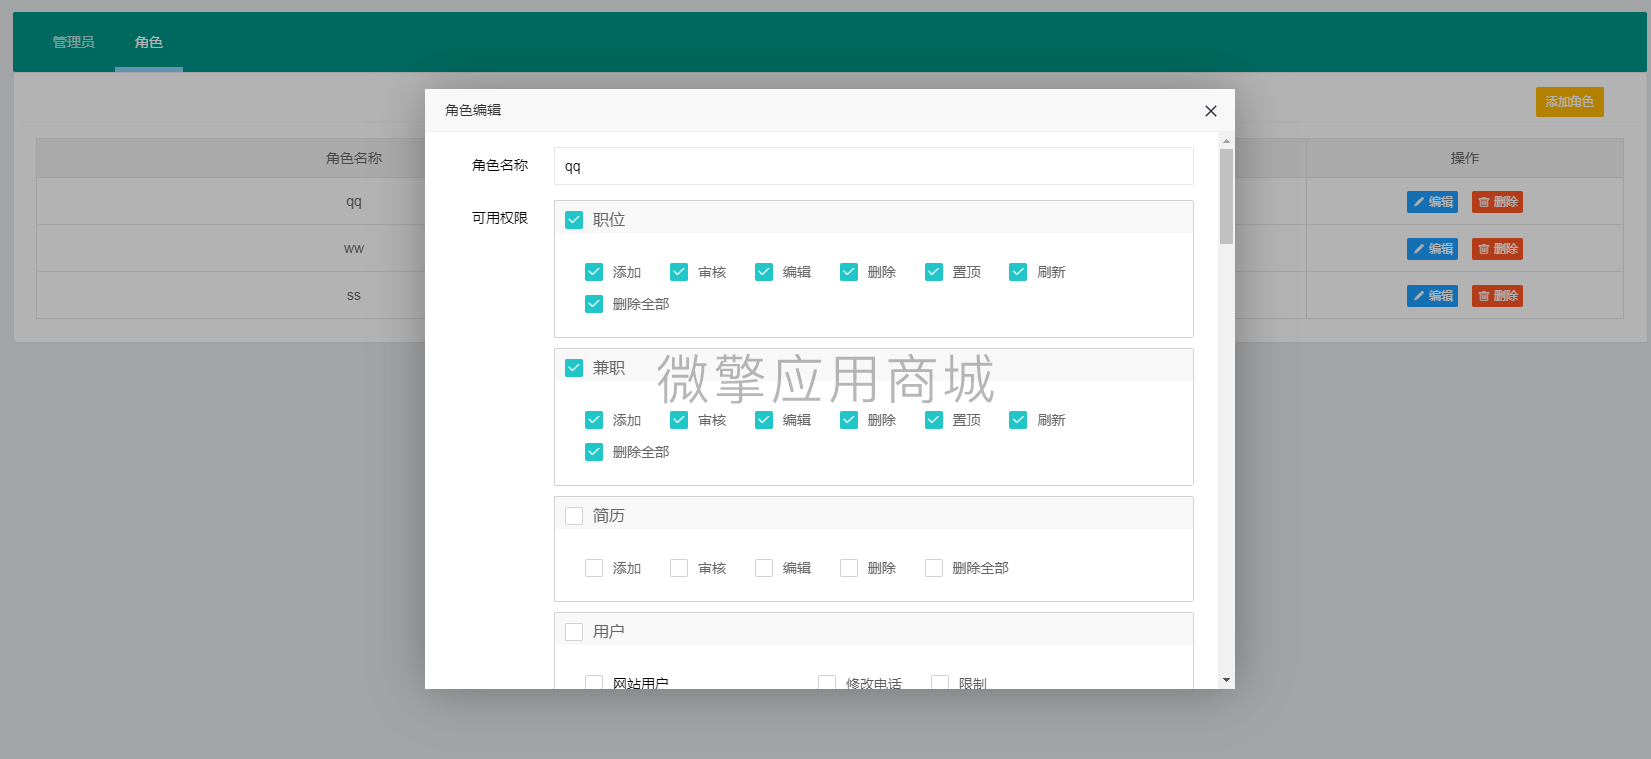
Task: Click the 添加角色 button
Action: click(1569, 102)
